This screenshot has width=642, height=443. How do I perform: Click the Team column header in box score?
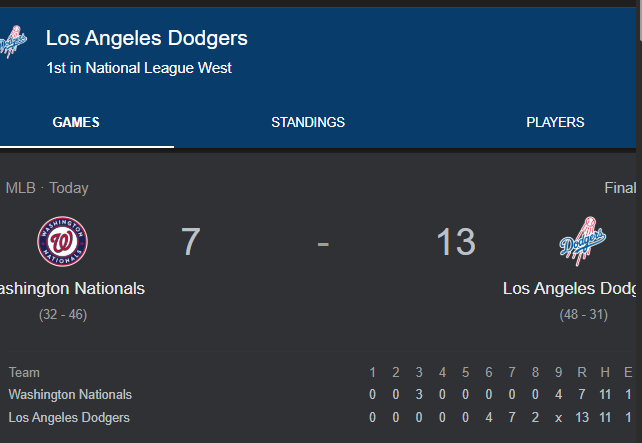click(x=24, y=372)
